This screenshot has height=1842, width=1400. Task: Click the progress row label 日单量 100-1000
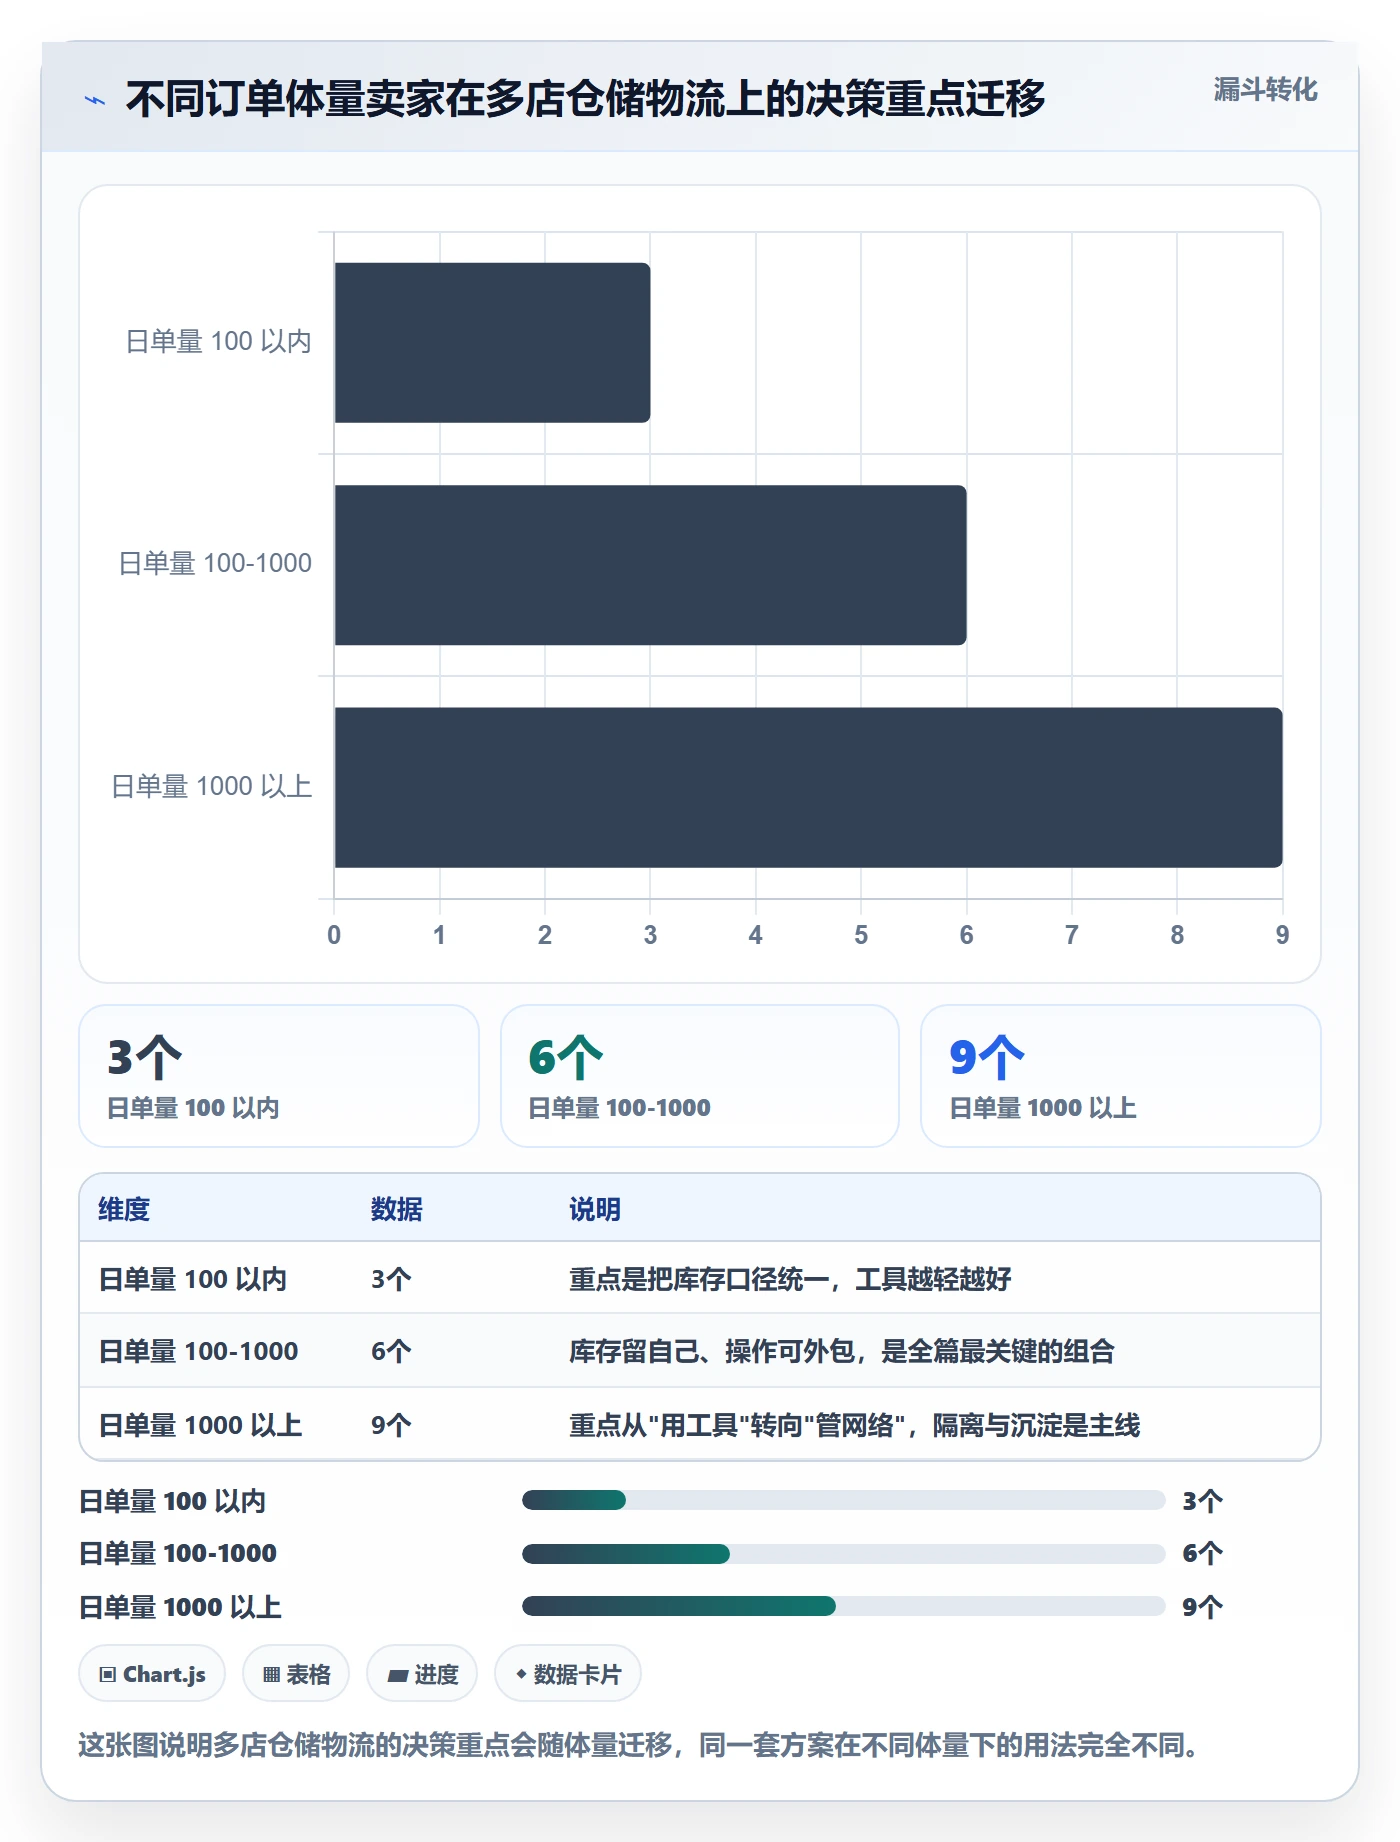click(178, 1553)
